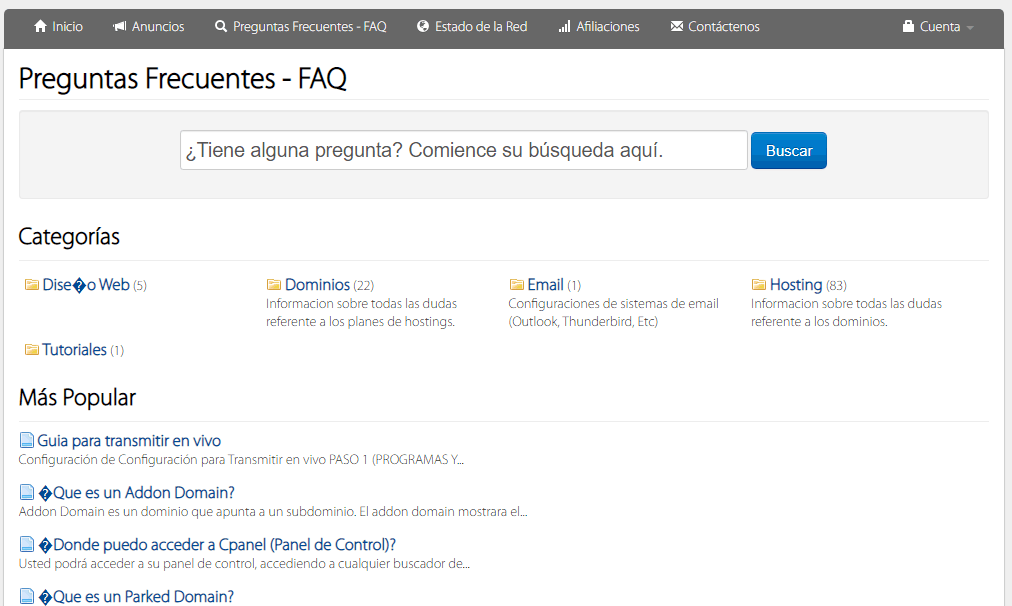The image size is (1012, 606).
Task: Open the Dise�o Web category
Action: tap(86, 285)
